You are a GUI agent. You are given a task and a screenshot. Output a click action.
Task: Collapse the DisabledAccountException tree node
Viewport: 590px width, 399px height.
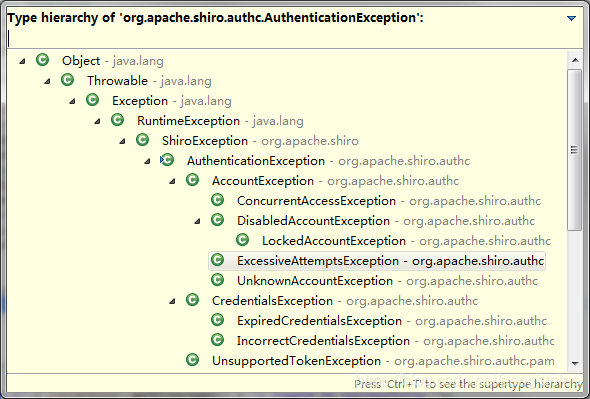click(198, 221)
